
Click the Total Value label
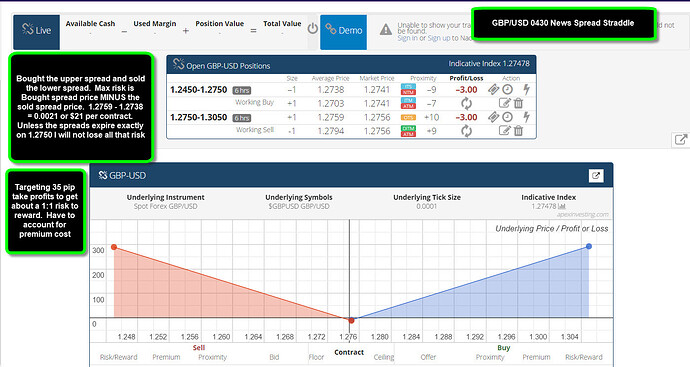point(282,23)
